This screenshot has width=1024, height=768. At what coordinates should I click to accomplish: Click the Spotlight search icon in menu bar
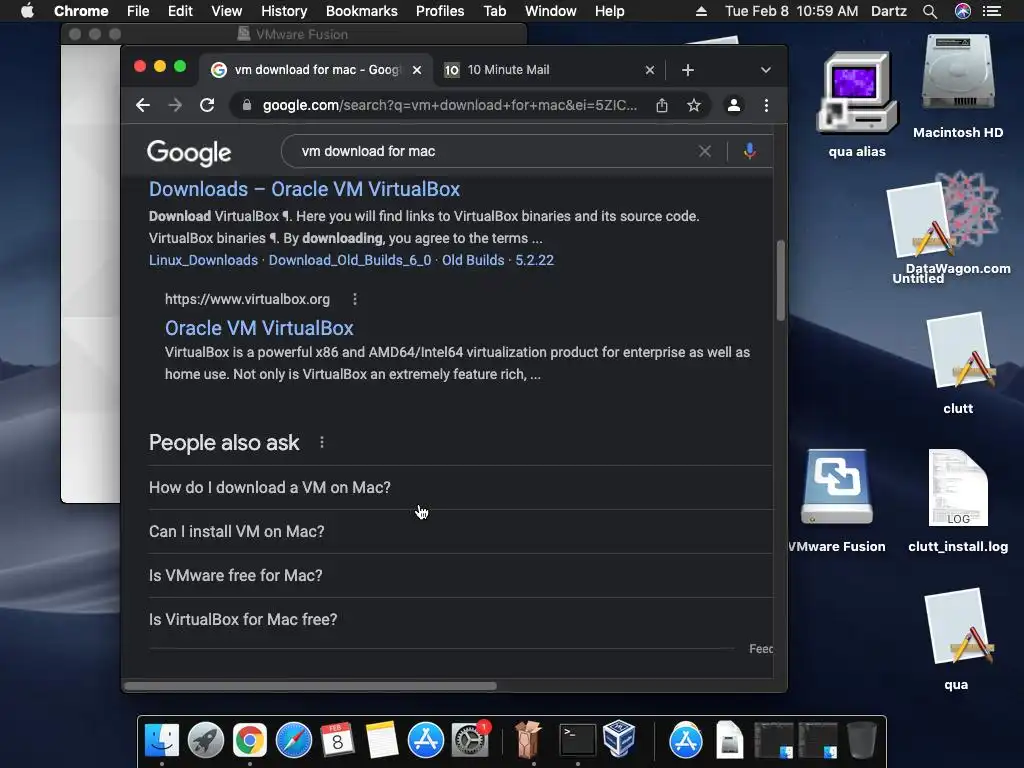930,11
